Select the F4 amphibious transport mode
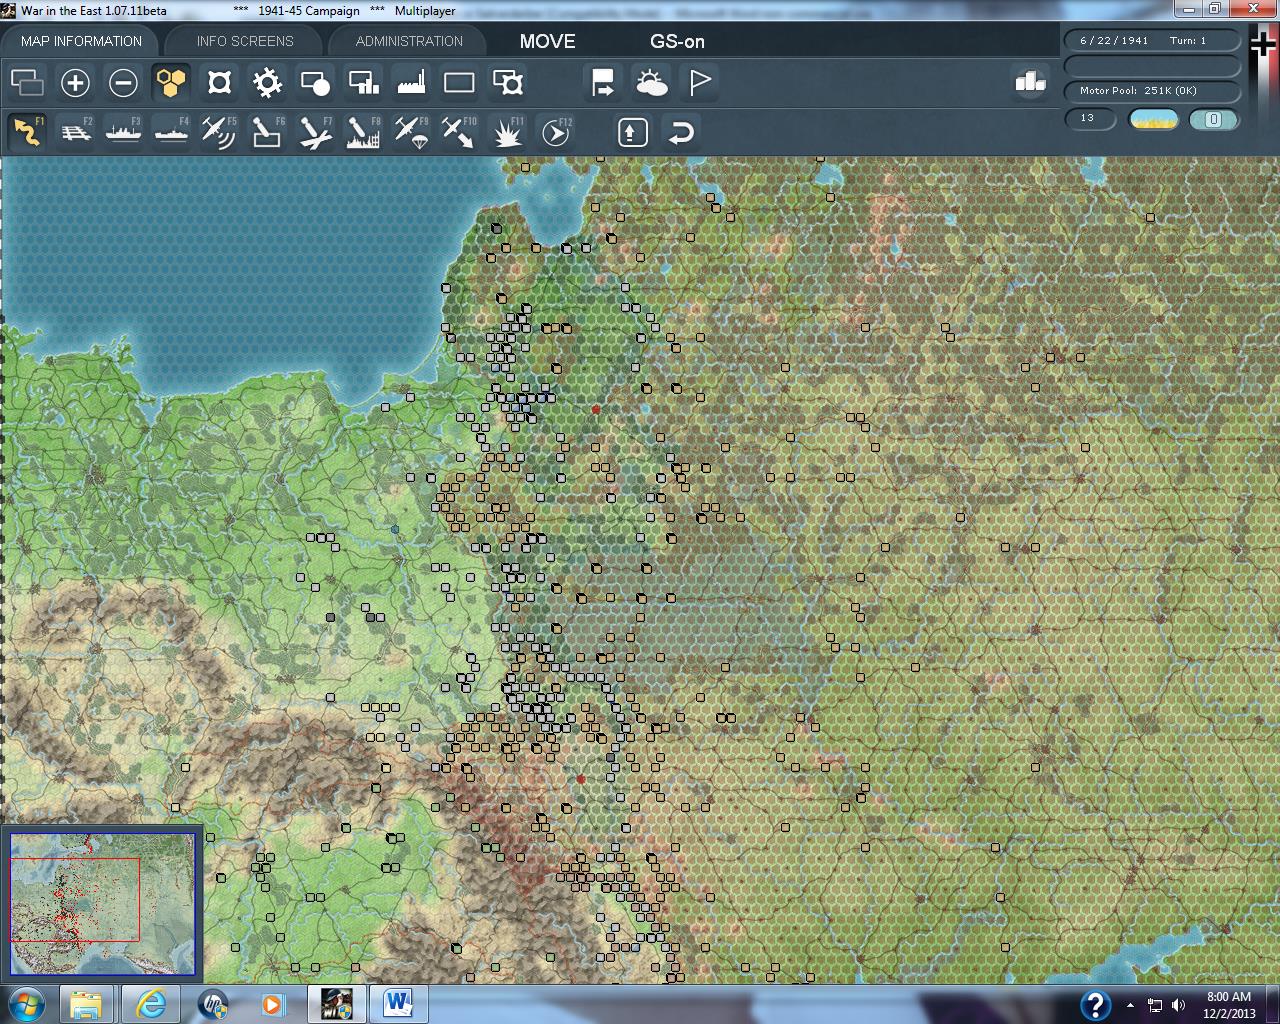1280x1024 pixels. [x=171, y=132]
